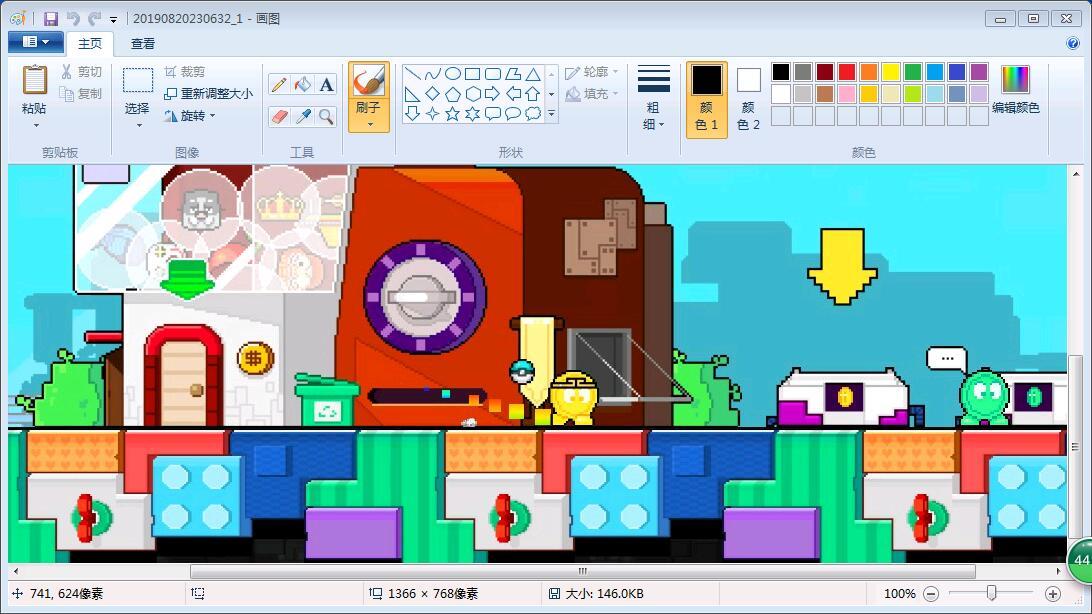Choose the Left arrow shape
Screen dimensions: 1092x614
pyautogui.click(x=513, y=93)
